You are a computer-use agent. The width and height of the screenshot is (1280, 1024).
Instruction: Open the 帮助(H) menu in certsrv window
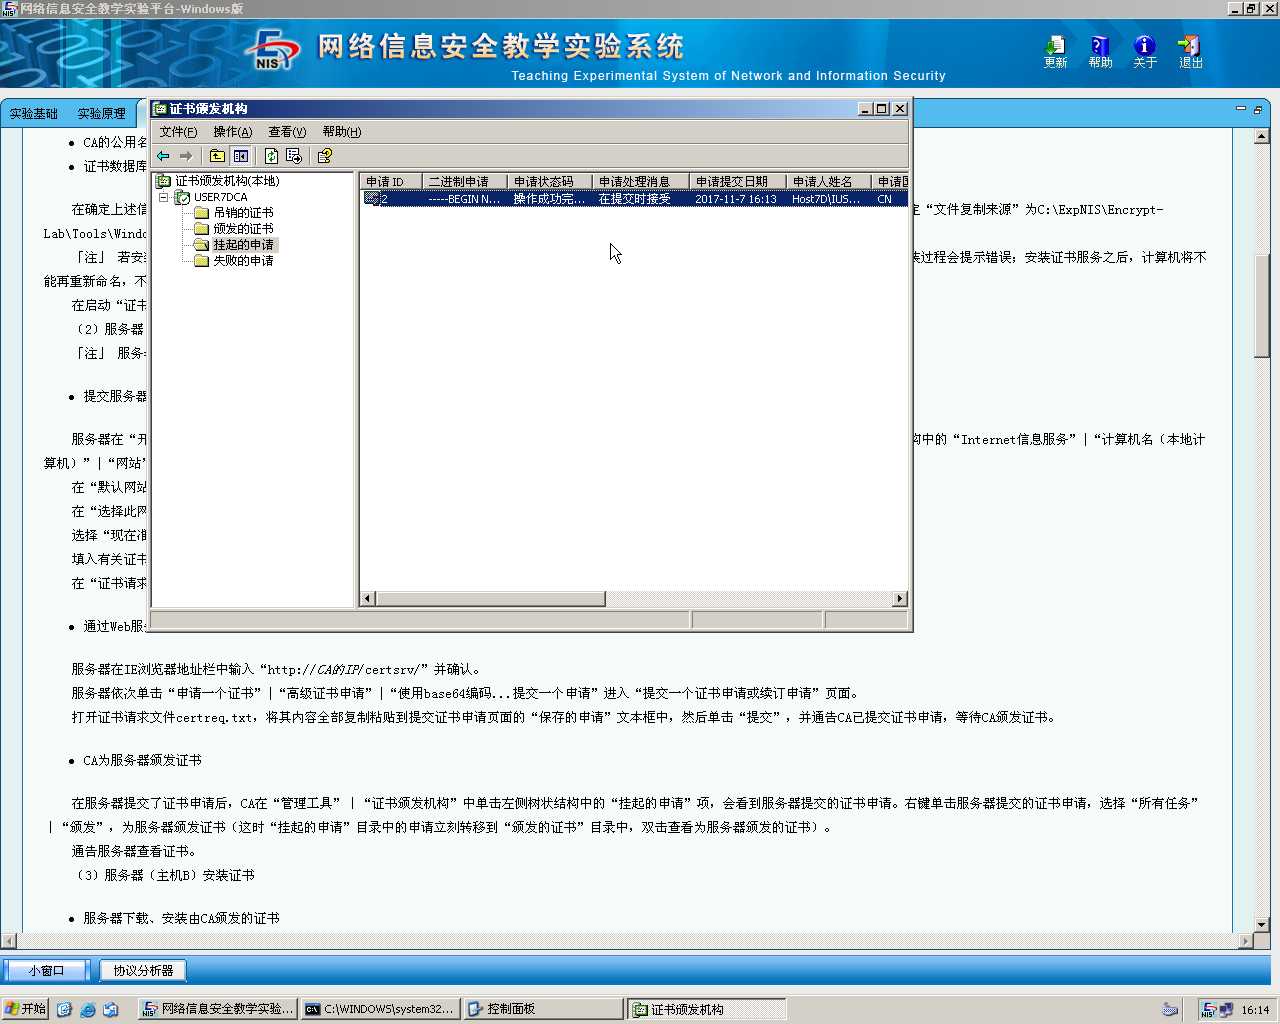(x=341, y=132)
